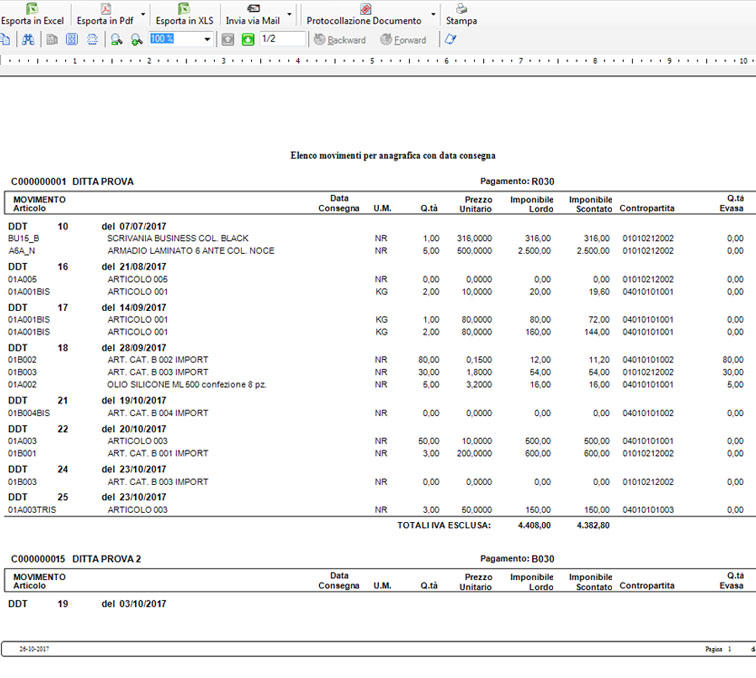
Task: Expand the Invia via Mail dropdown arrow
Action: [289, 14]
